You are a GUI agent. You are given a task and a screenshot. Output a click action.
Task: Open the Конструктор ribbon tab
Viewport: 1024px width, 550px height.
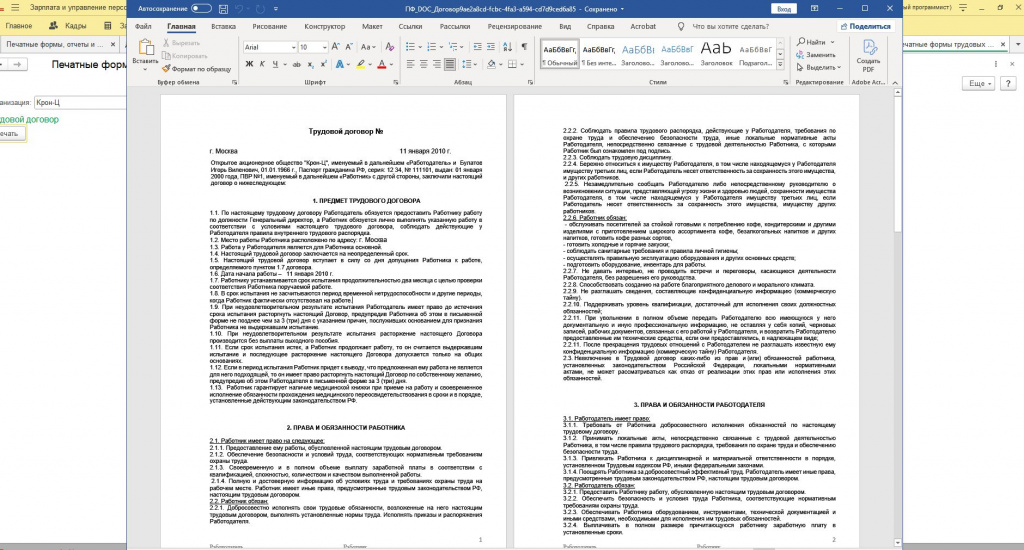pos(325,27)
